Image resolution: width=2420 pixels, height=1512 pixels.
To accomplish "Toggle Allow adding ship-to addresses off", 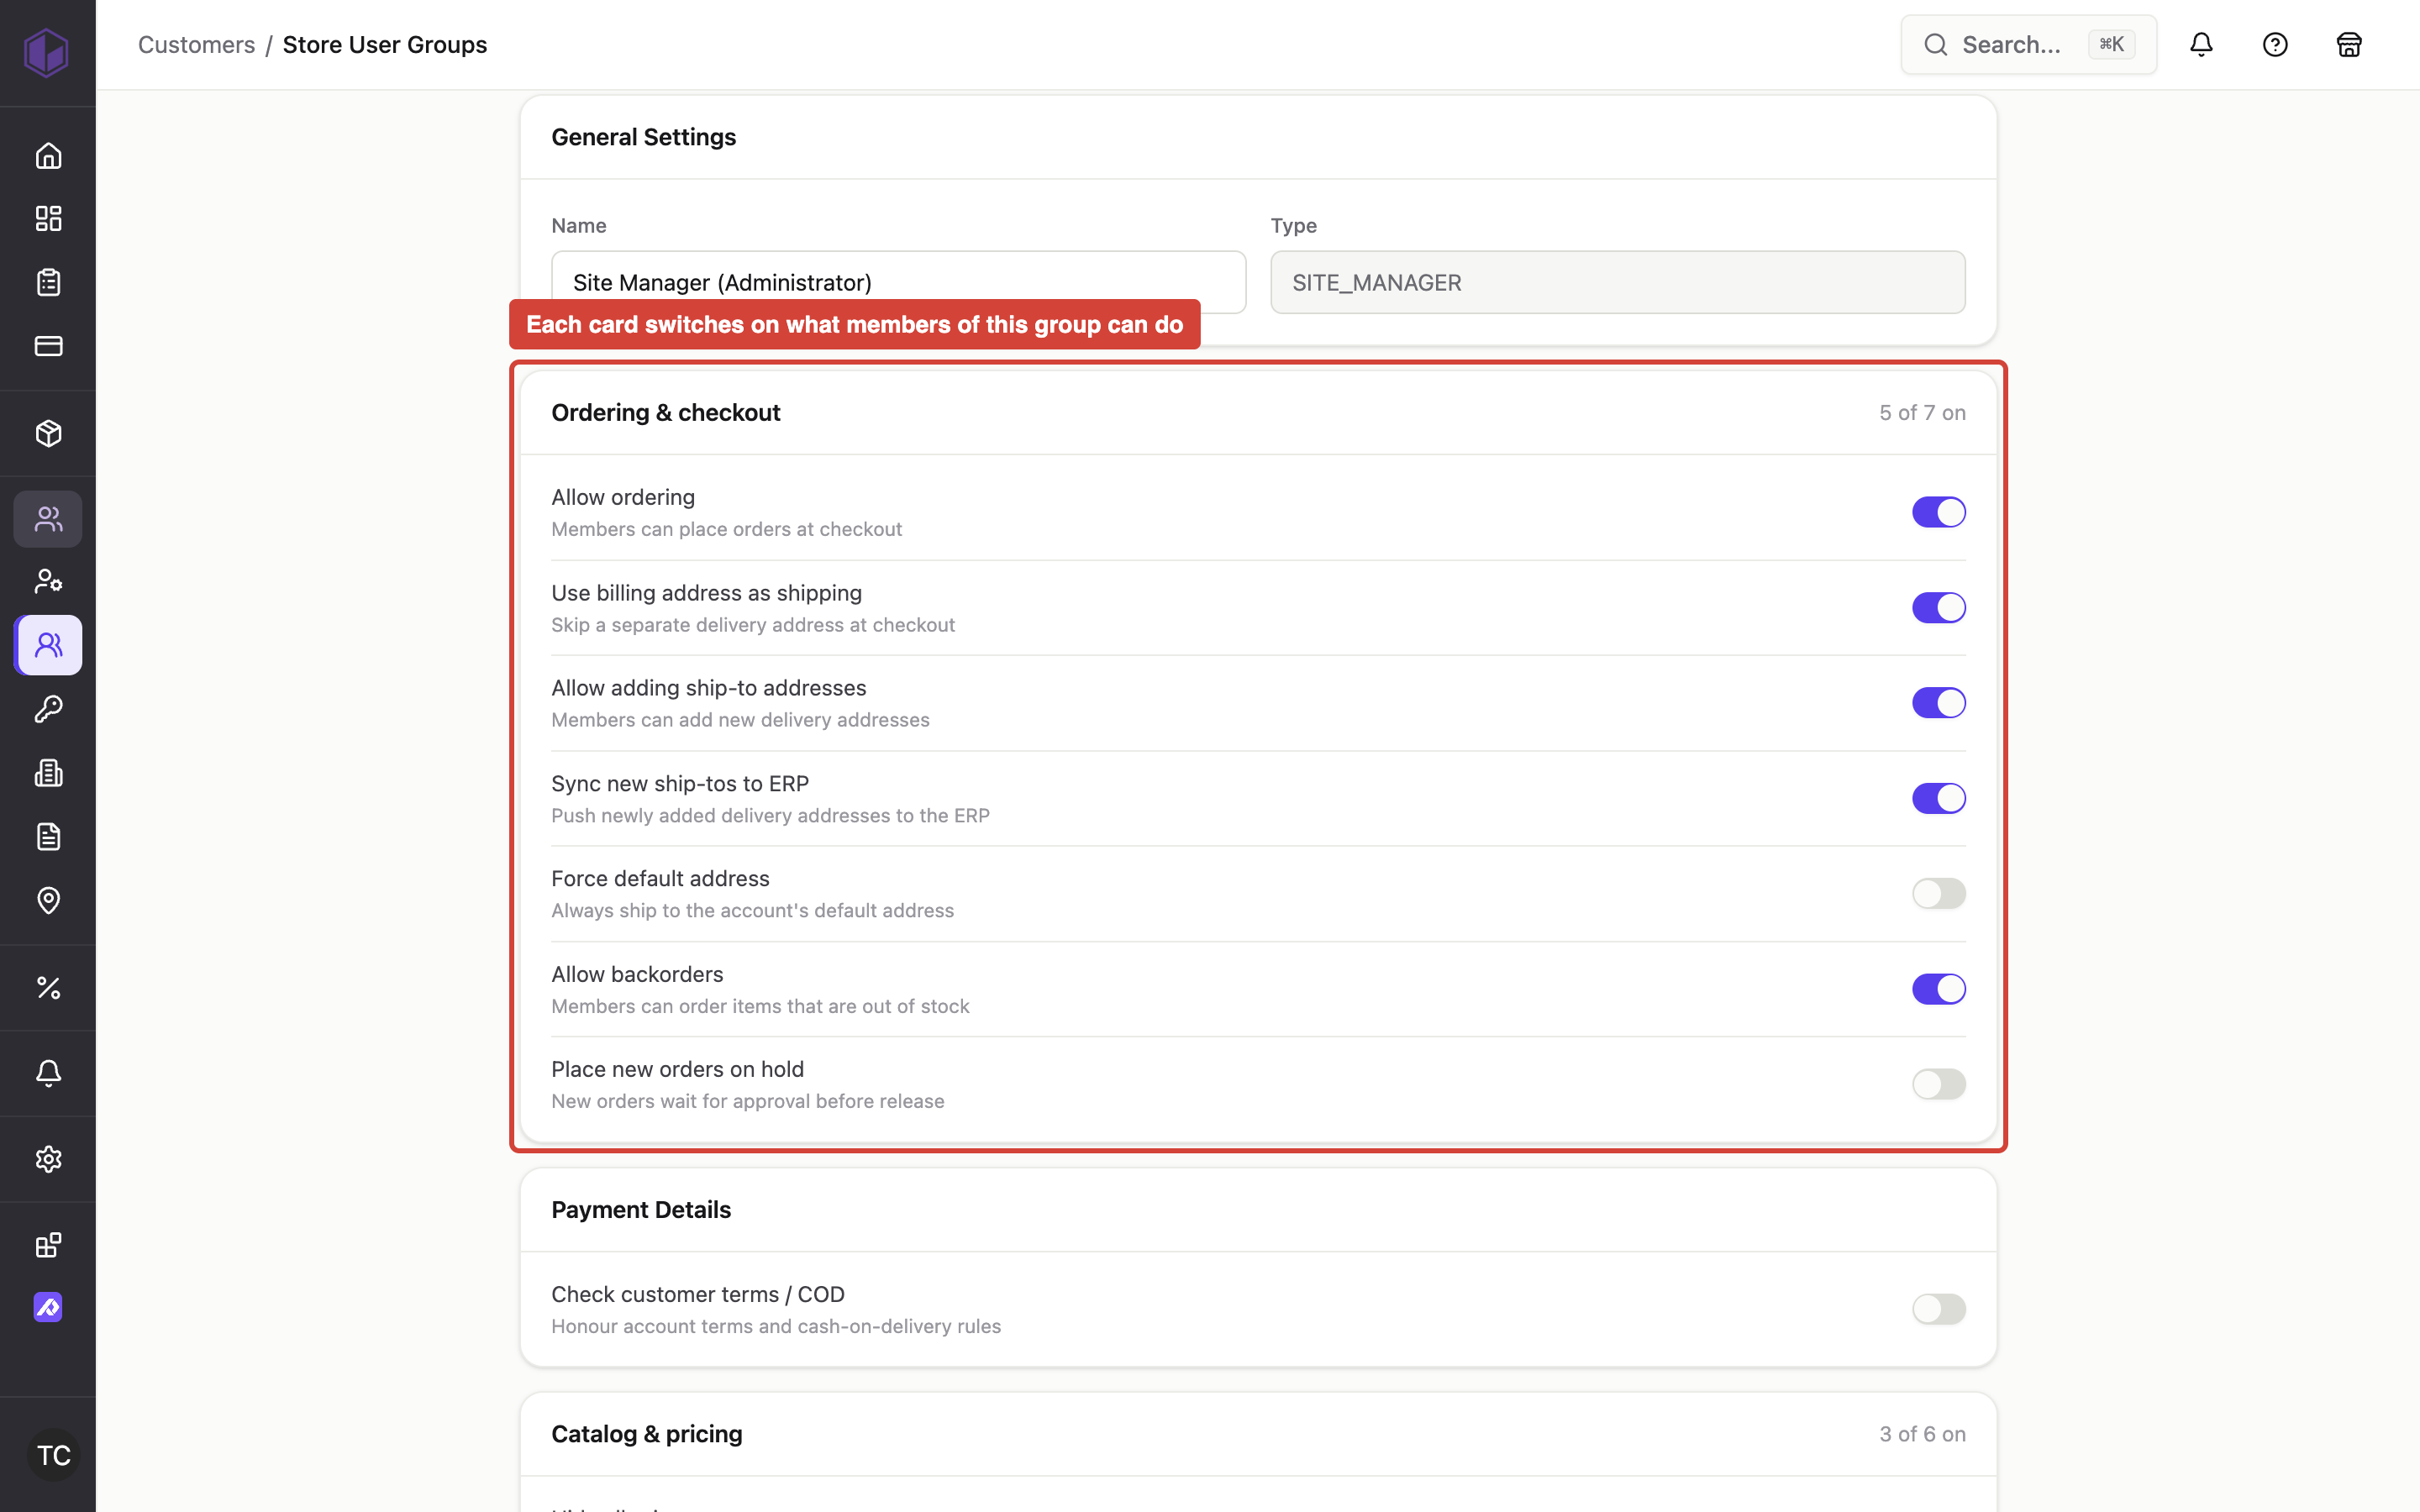I will click(x=1938, y=703).
